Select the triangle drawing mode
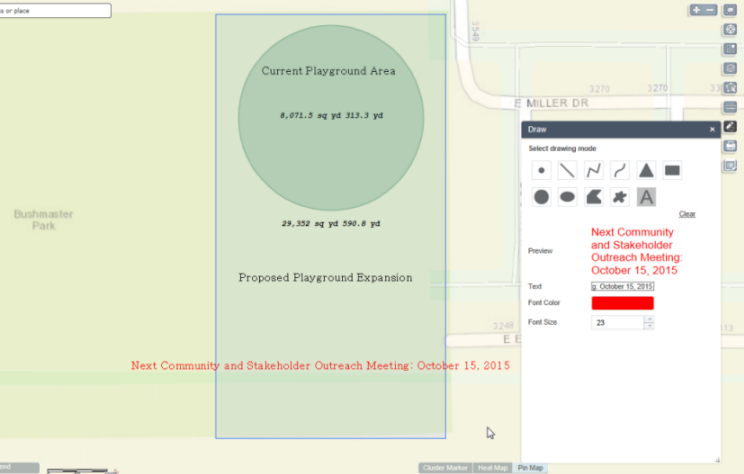Image resolution: width=744 pixels, height=474 pixels. coord(646,171)
